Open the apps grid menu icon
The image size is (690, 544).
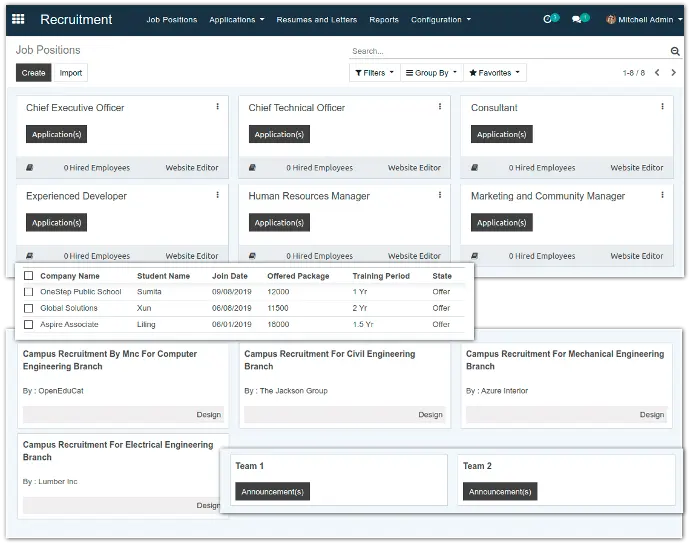click(x=18, y=19)
